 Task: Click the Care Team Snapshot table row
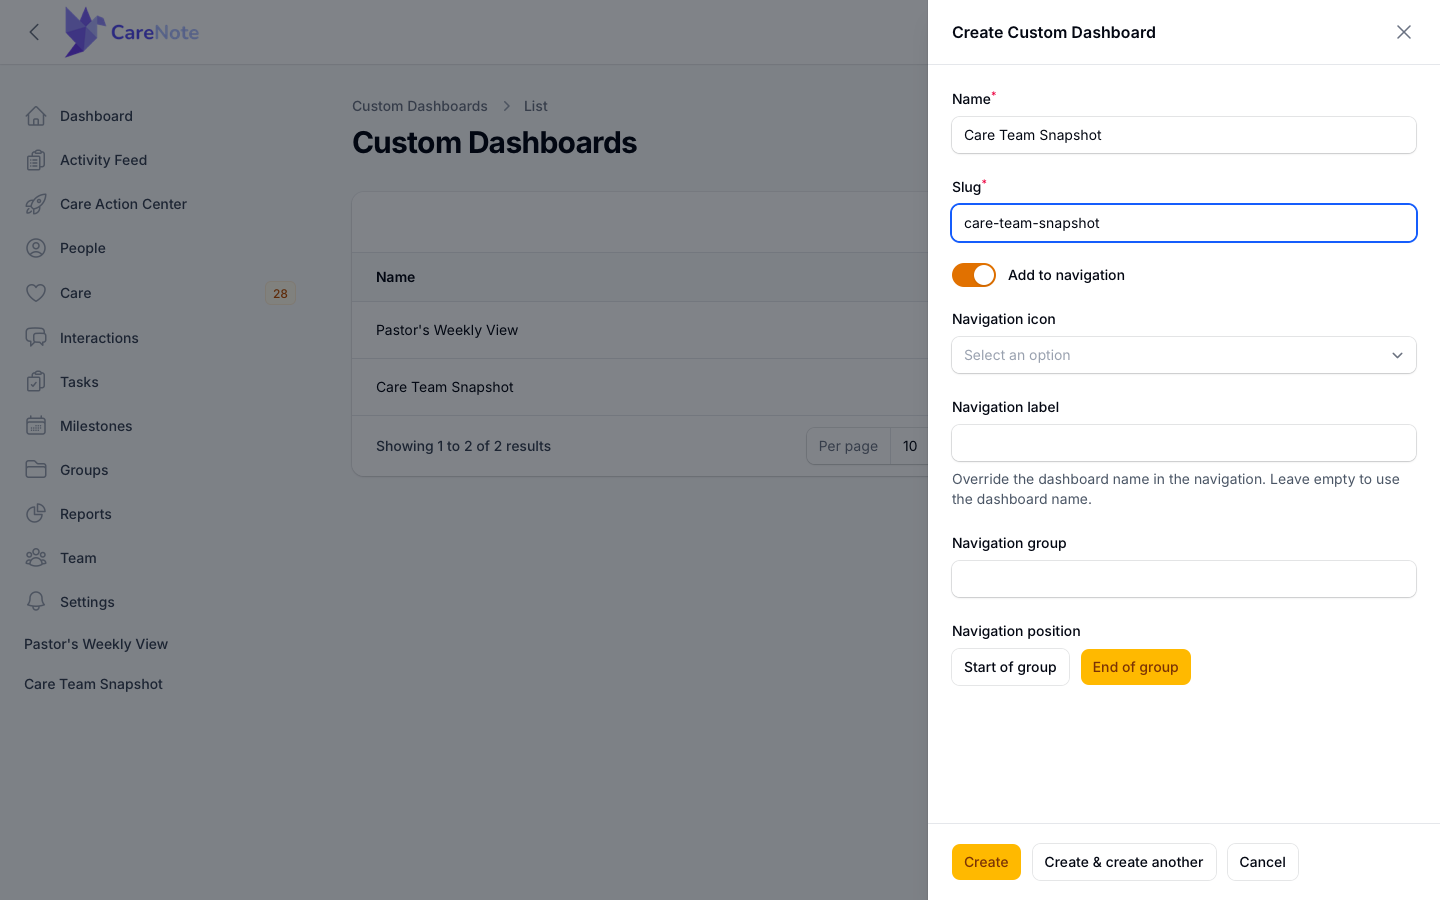[x=640, y=387]
